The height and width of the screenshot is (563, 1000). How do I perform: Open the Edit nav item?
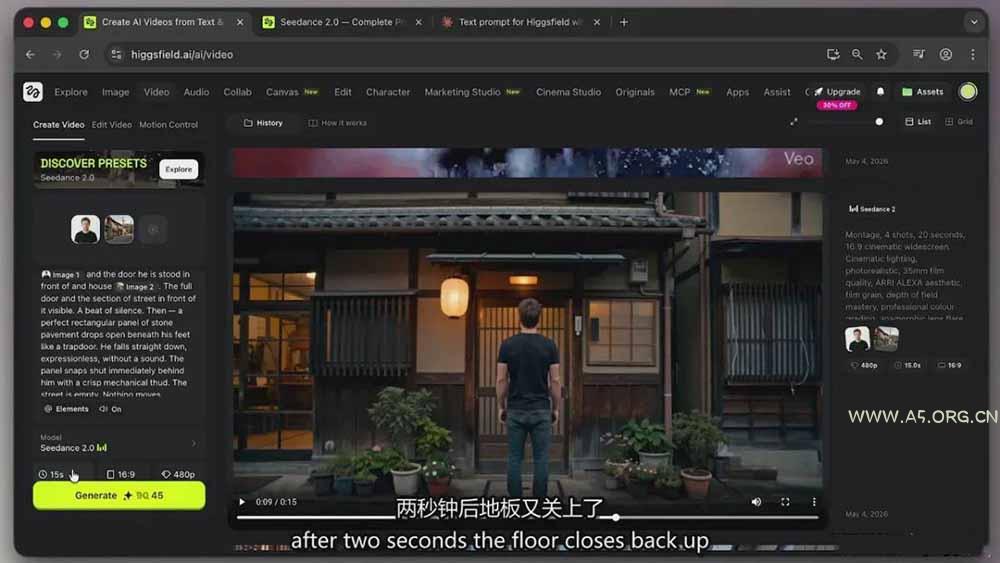(342, 92)
